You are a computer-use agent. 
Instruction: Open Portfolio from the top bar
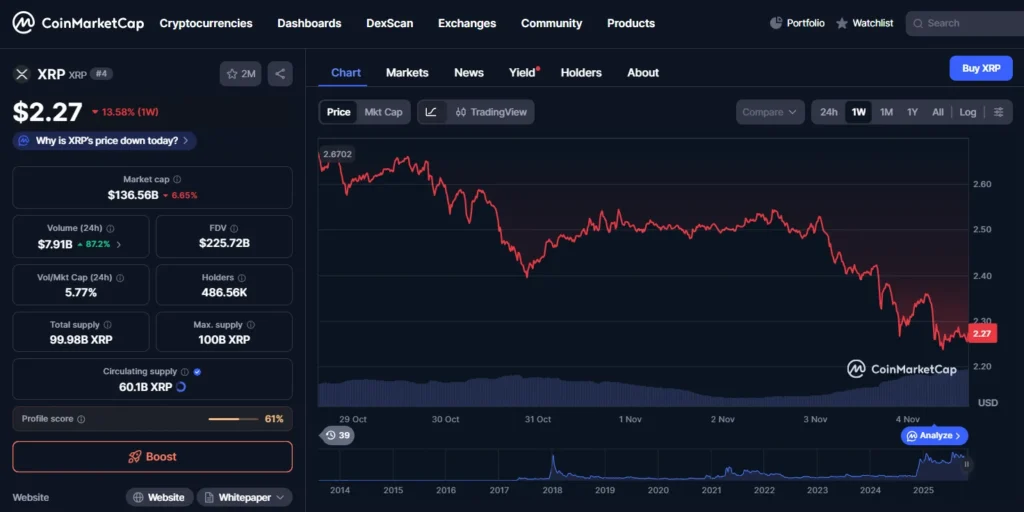797,23
